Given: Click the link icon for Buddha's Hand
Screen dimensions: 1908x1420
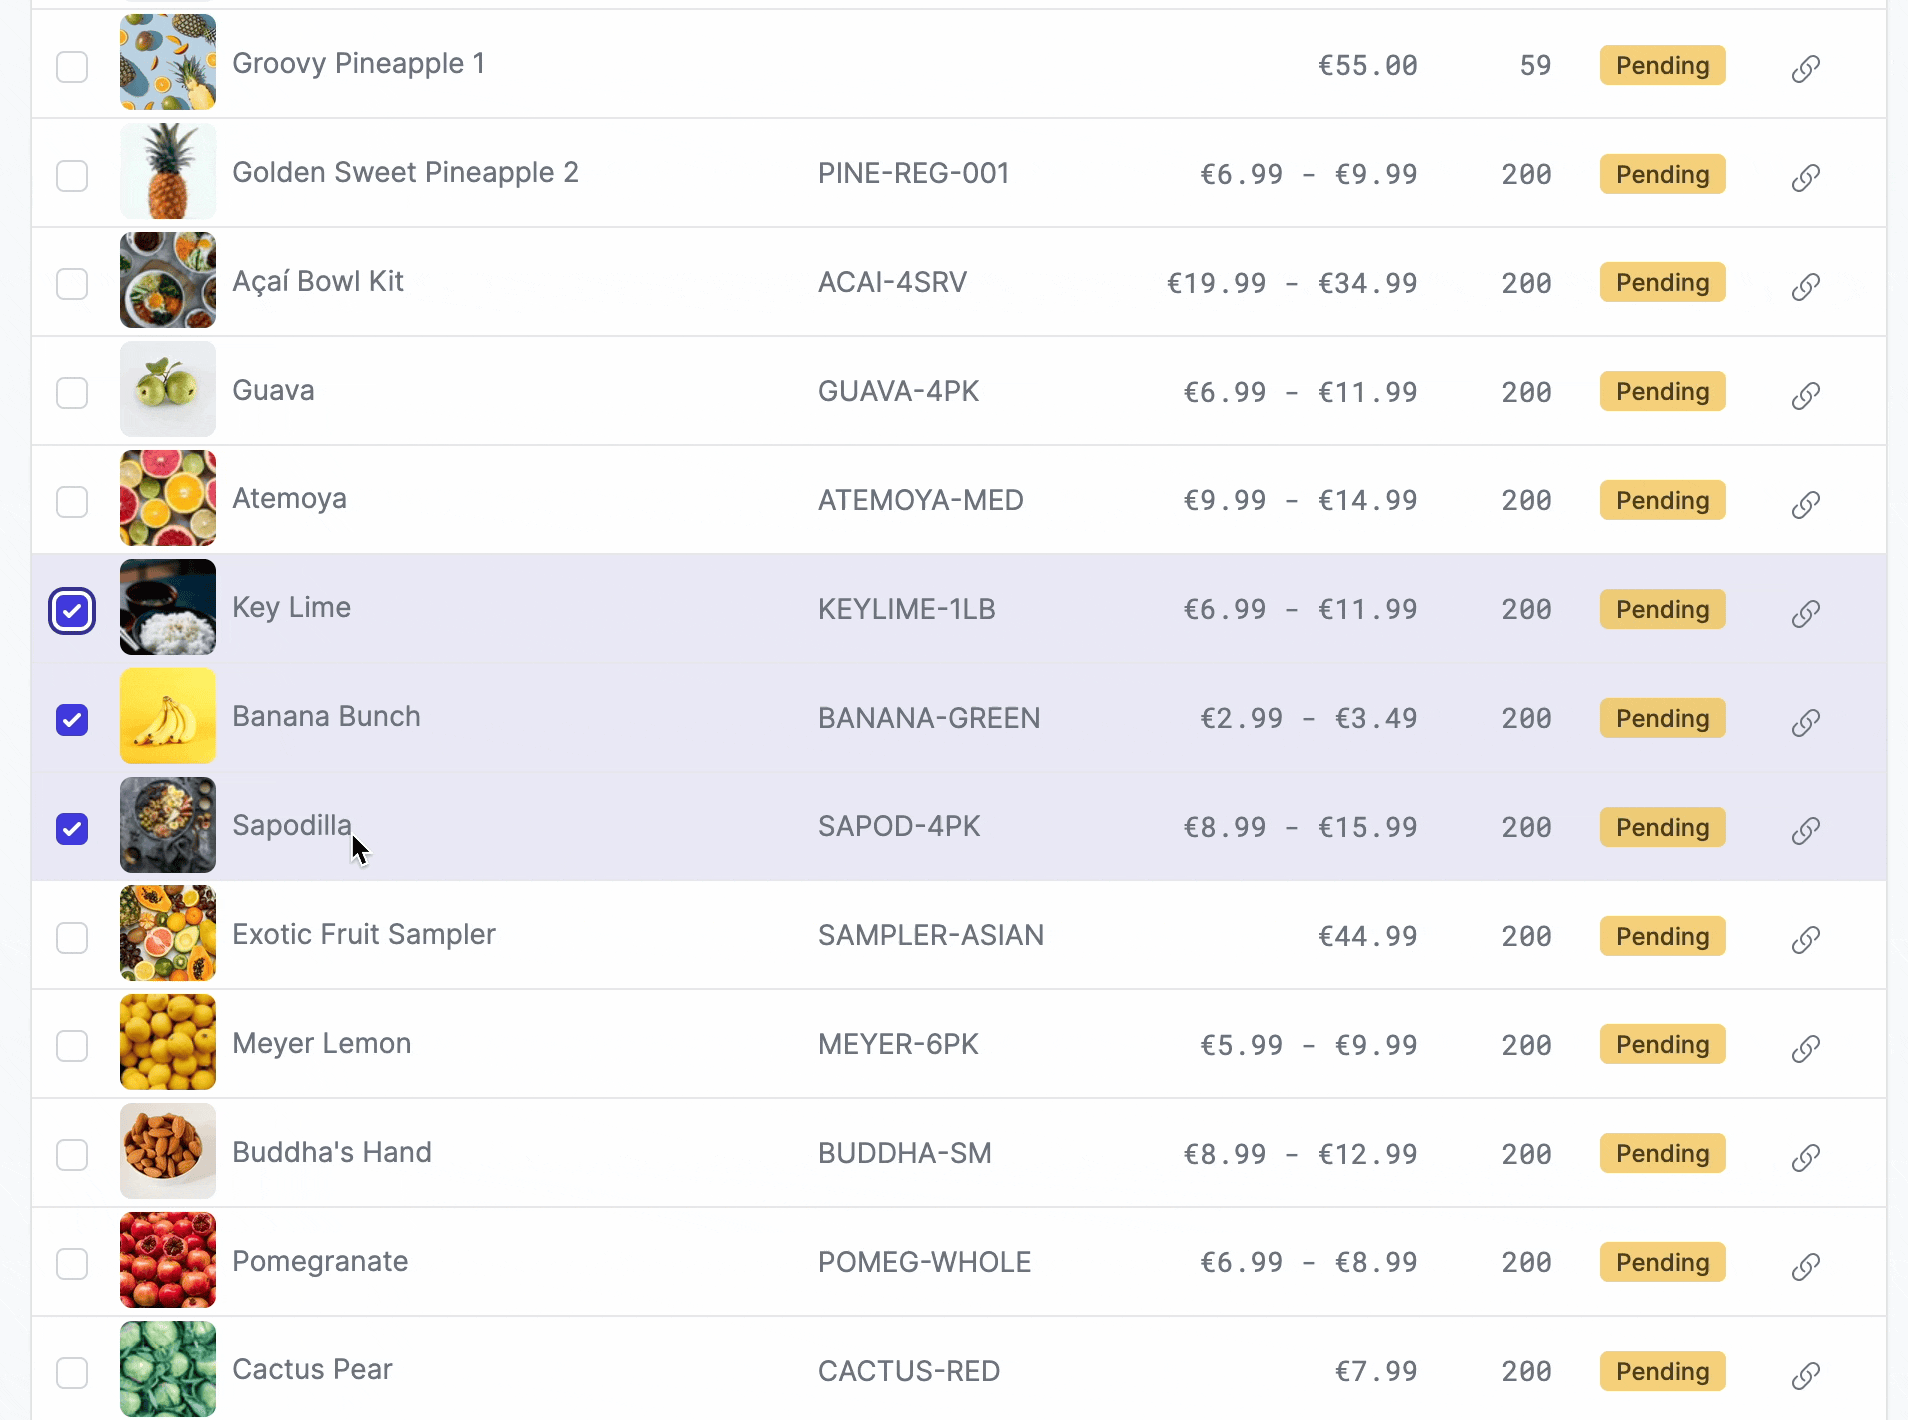Looking at the screenshot, I should coord(1805,1157).
